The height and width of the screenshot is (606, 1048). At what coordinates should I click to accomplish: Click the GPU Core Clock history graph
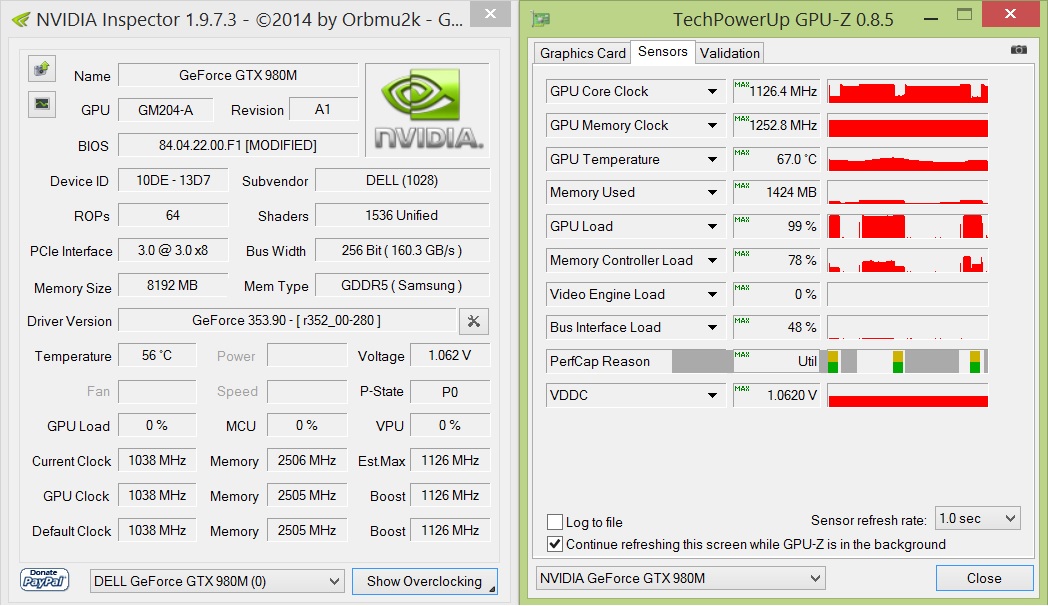[908, 92]
